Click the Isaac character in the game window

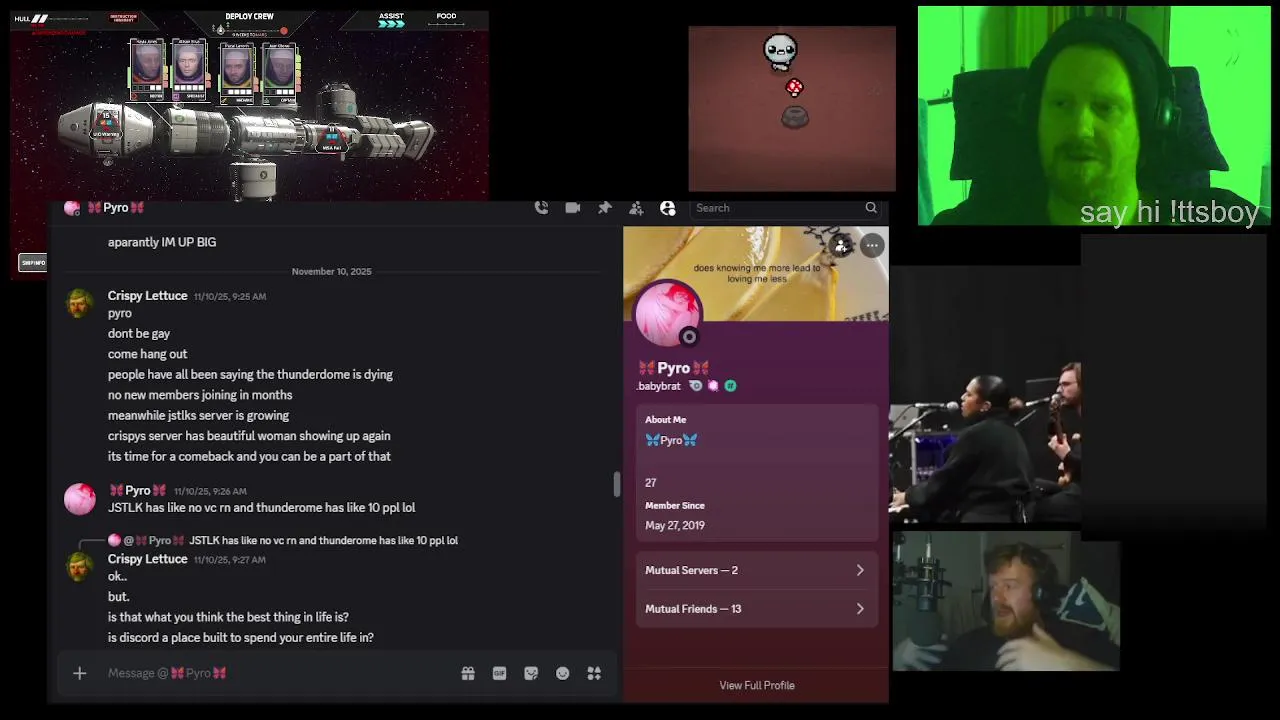(780, 50)
